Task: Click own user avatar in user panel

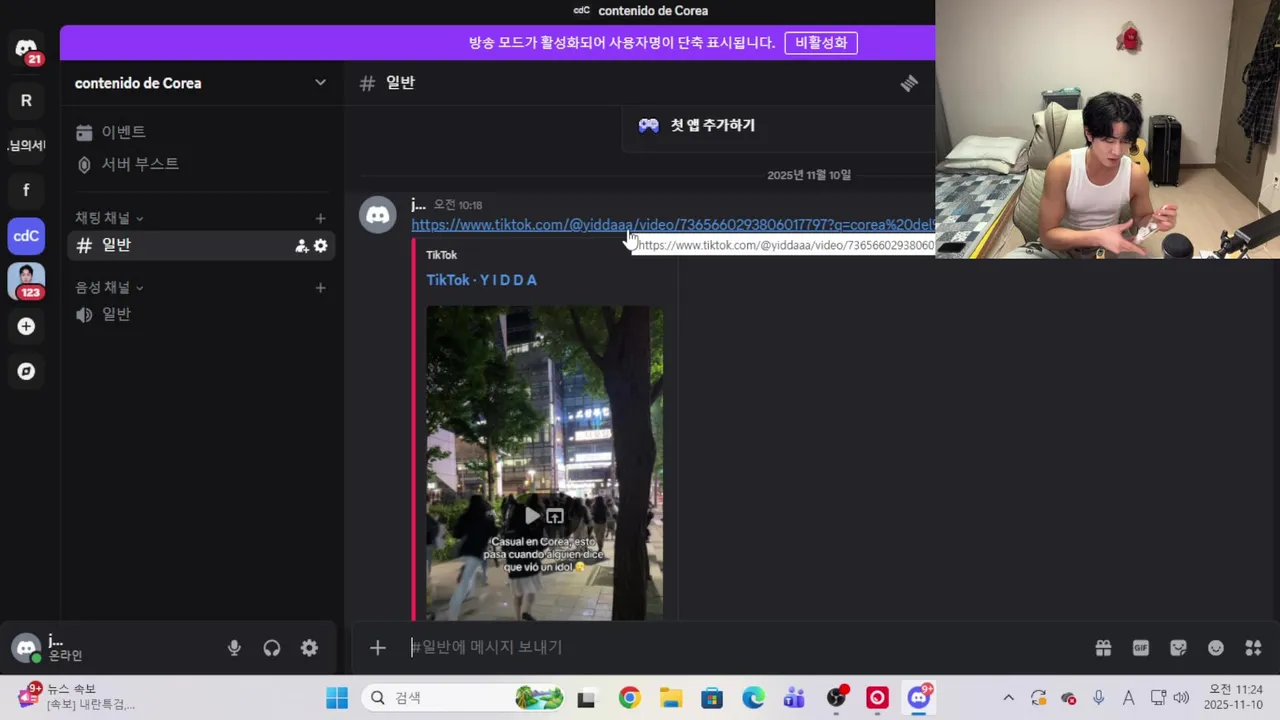Action: [26, 648]
